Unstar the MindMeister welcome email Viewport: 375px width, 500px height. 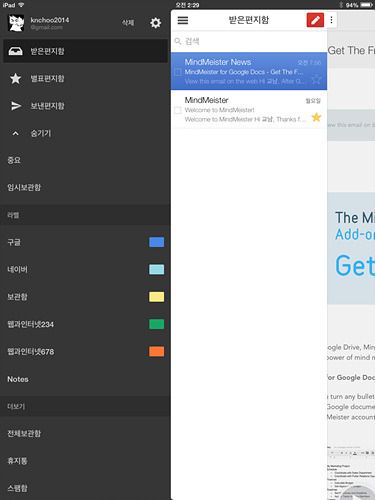(x=316, y=117)
